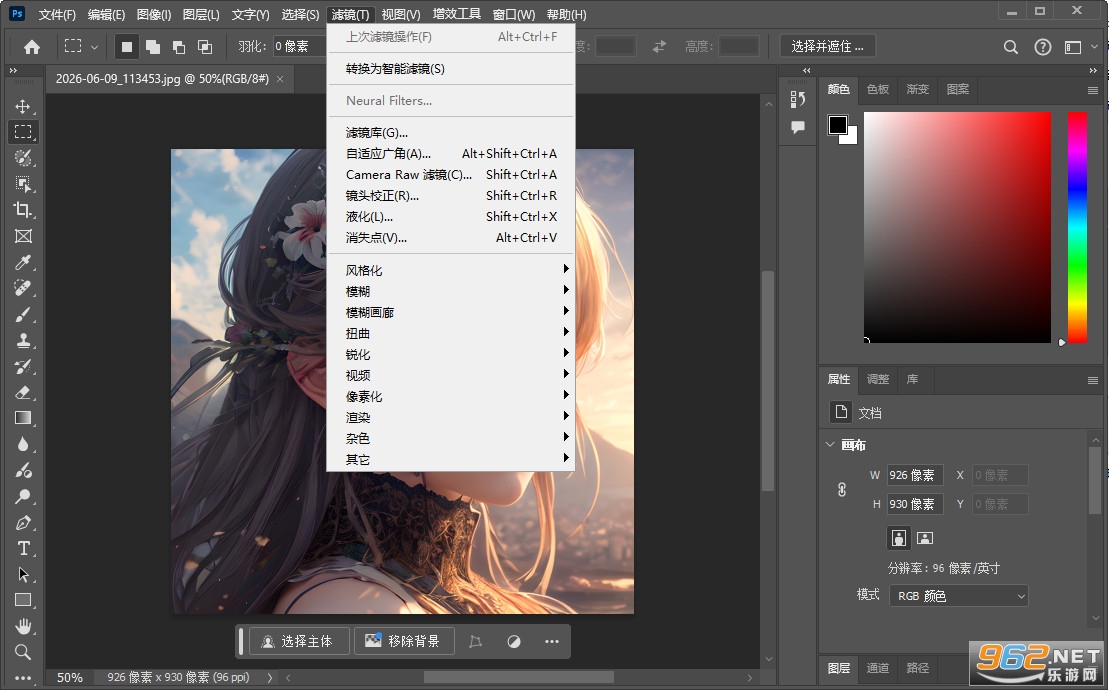Collapse the 画布 section
The height and width of the screenshot is (691, 1109).
830,445
